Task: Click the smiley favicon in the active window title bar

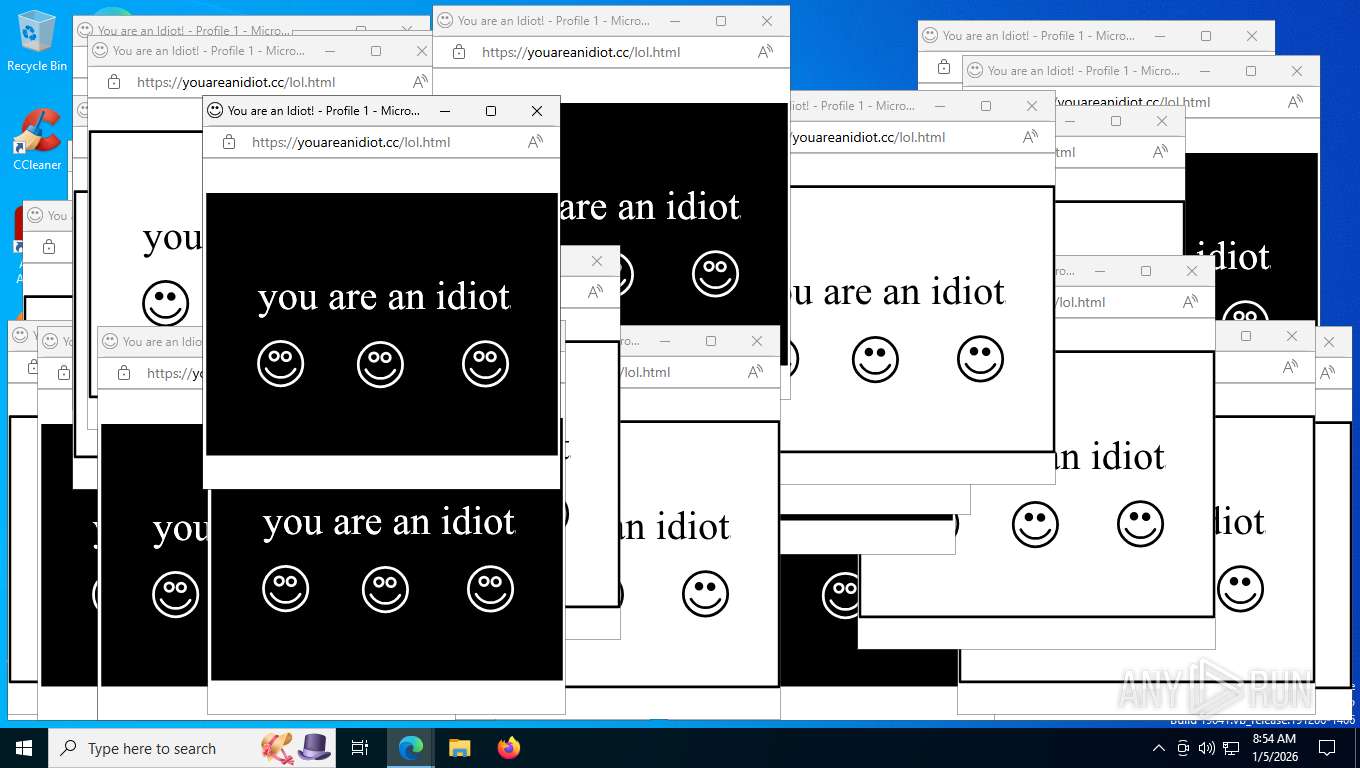Action: pyautogui.click(x=215, y=110)
